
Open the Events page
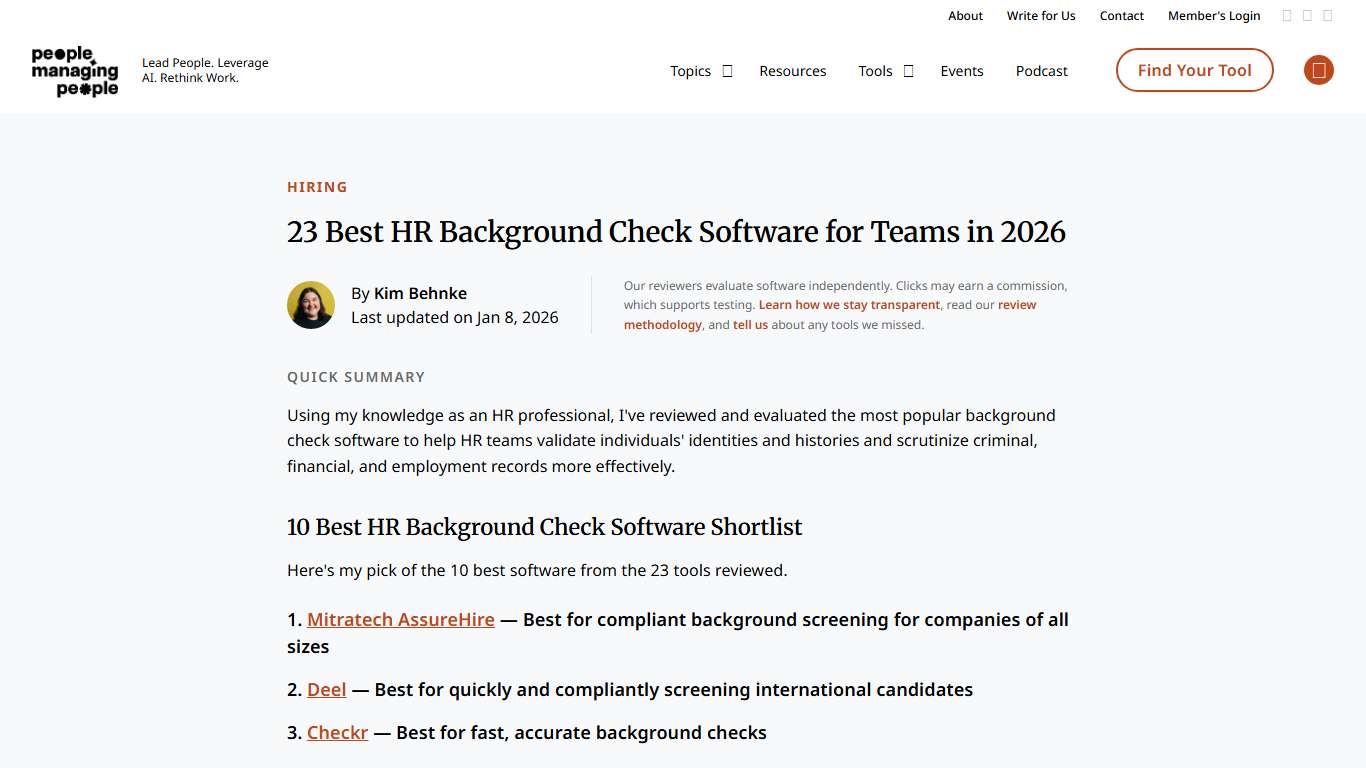click(x=962, y=71)
